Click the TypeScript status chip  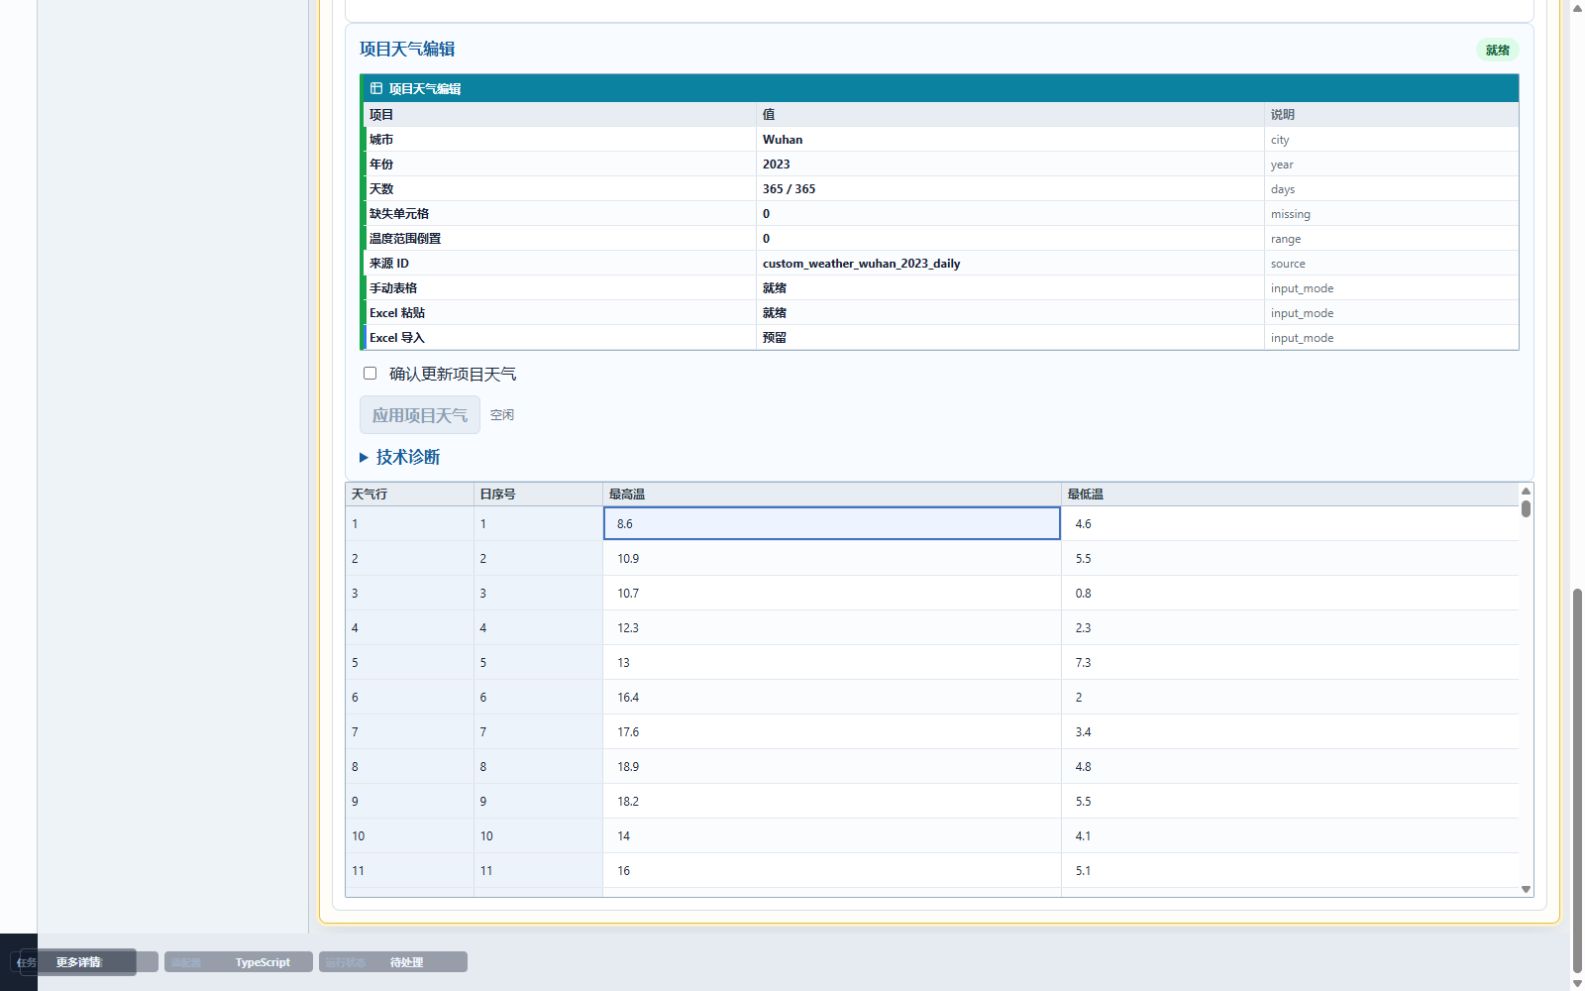tap(263, 962)
